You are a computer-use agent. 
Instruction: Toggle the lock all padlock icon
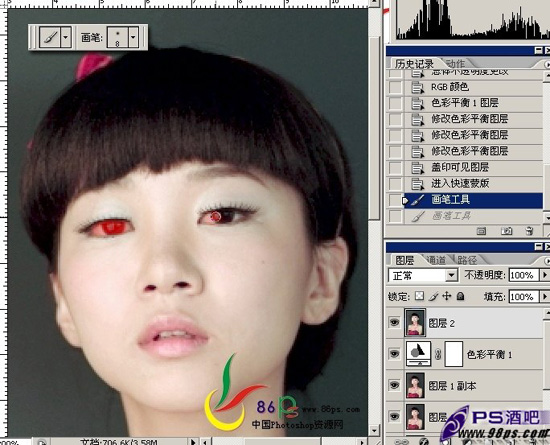[461, 297]
